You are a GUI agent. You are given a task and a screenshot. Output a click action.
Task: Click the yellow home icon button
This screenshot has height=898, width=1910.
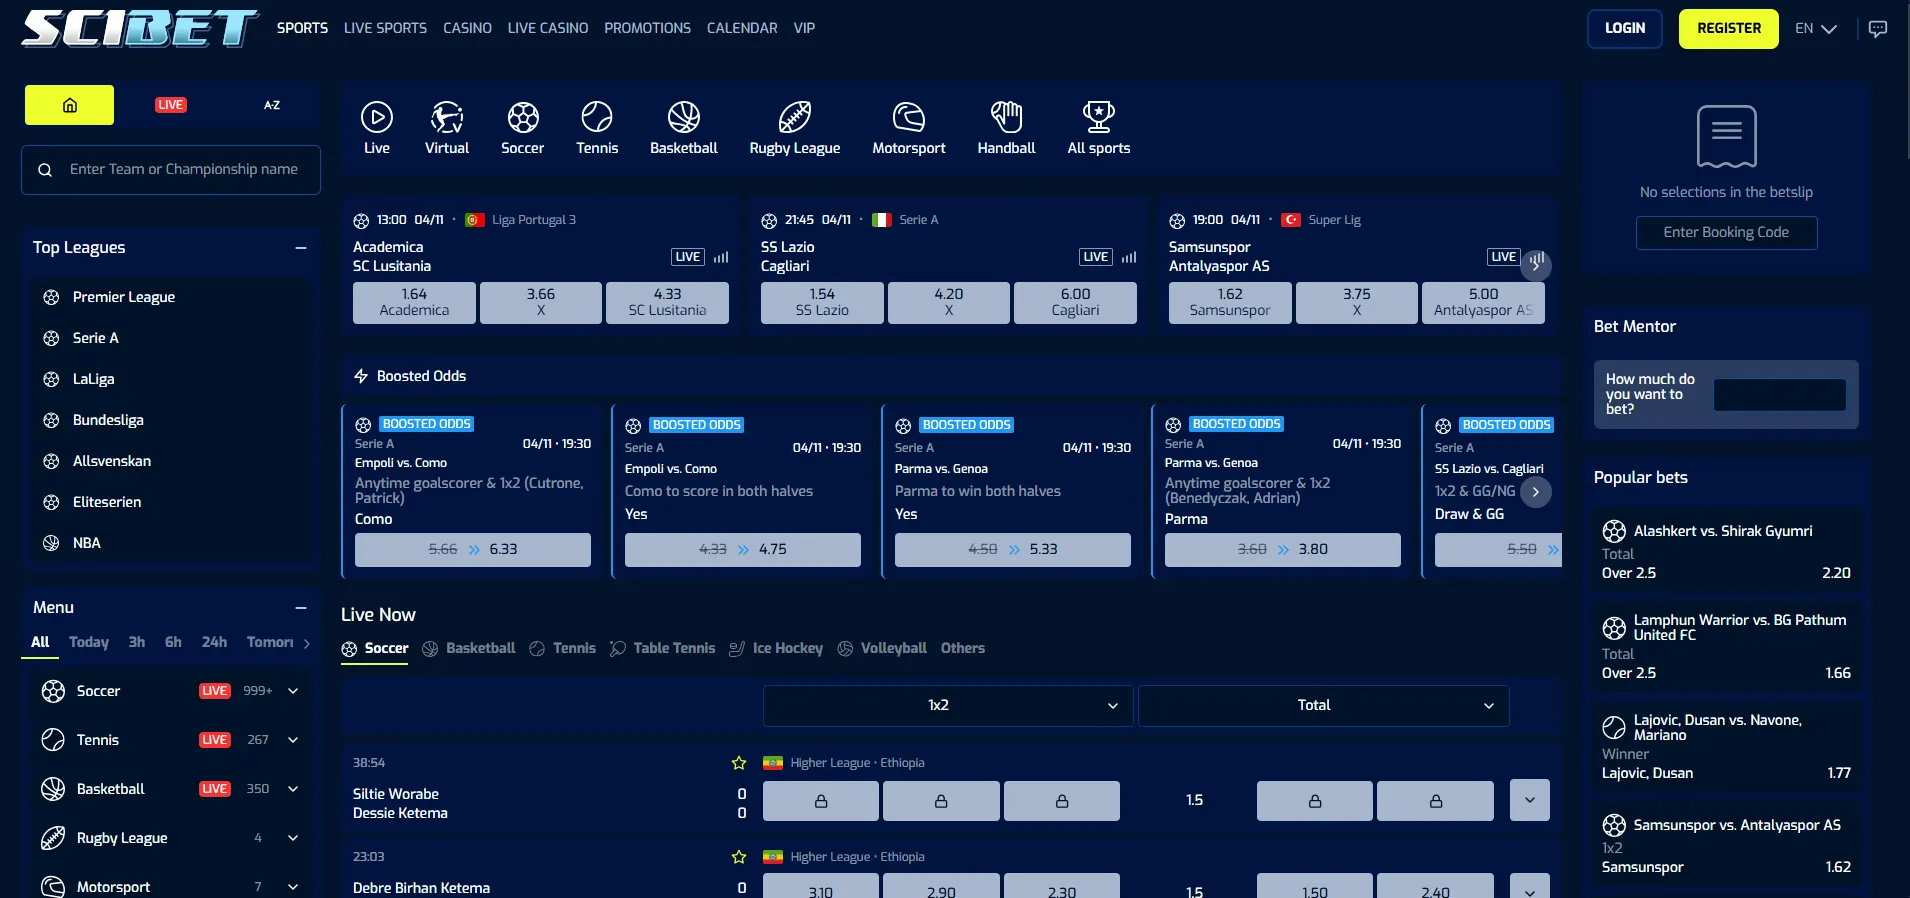coord(70,105)
